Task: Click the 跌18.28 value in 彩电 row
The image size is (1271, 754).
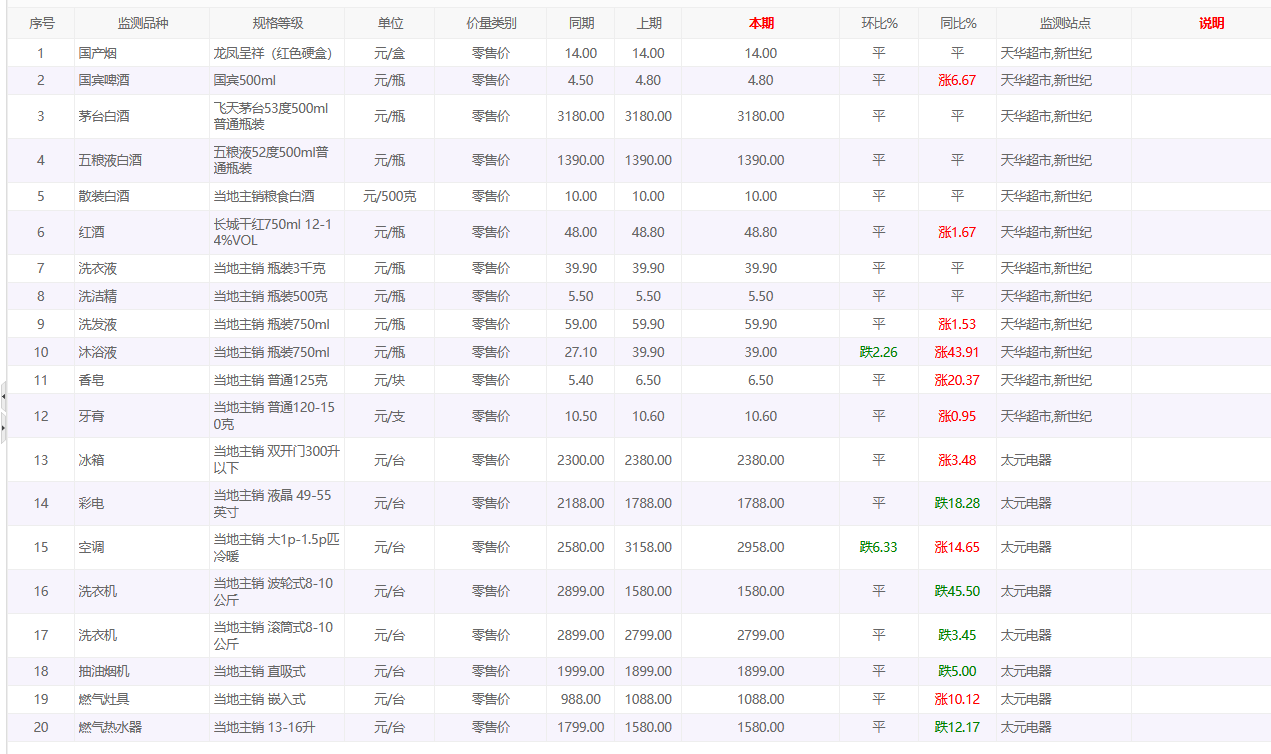Action: [957, 503]
